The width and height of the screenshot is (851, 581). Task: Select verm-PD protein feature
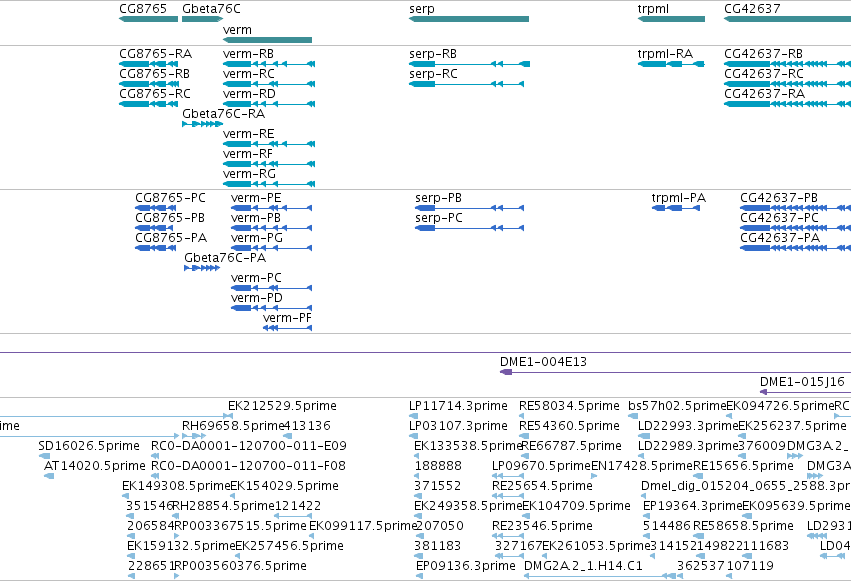(x=271, y=308)
